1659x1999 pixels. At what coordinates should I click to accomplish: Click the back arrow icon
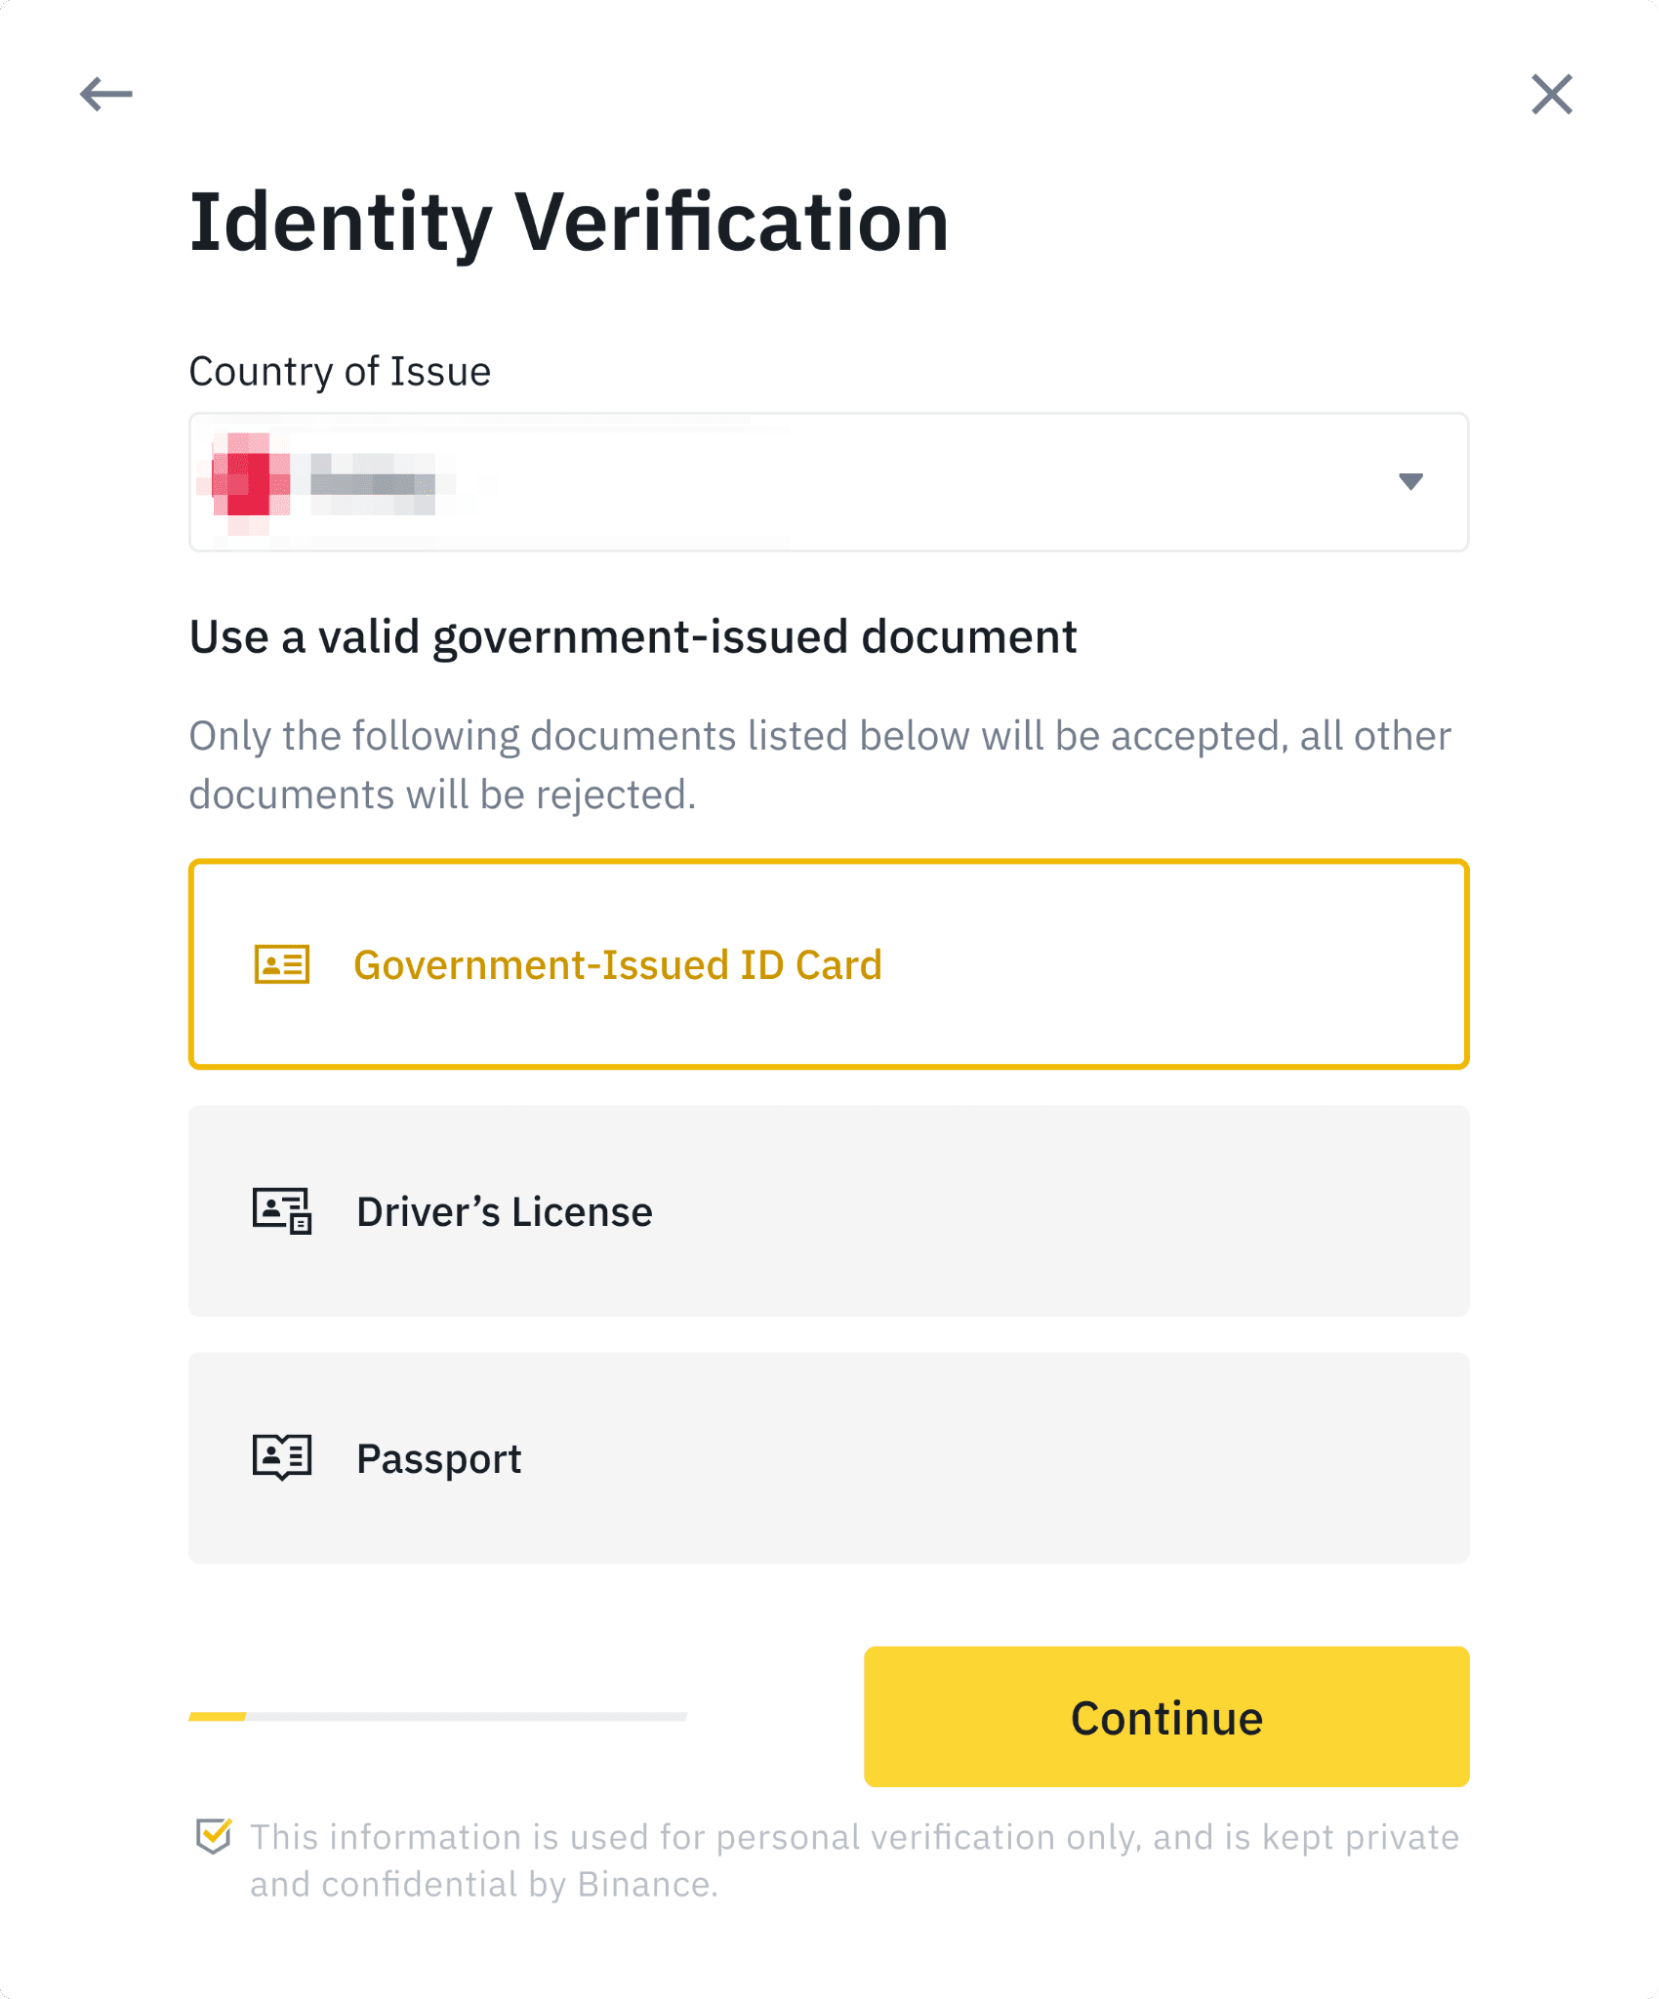(107, 93)
